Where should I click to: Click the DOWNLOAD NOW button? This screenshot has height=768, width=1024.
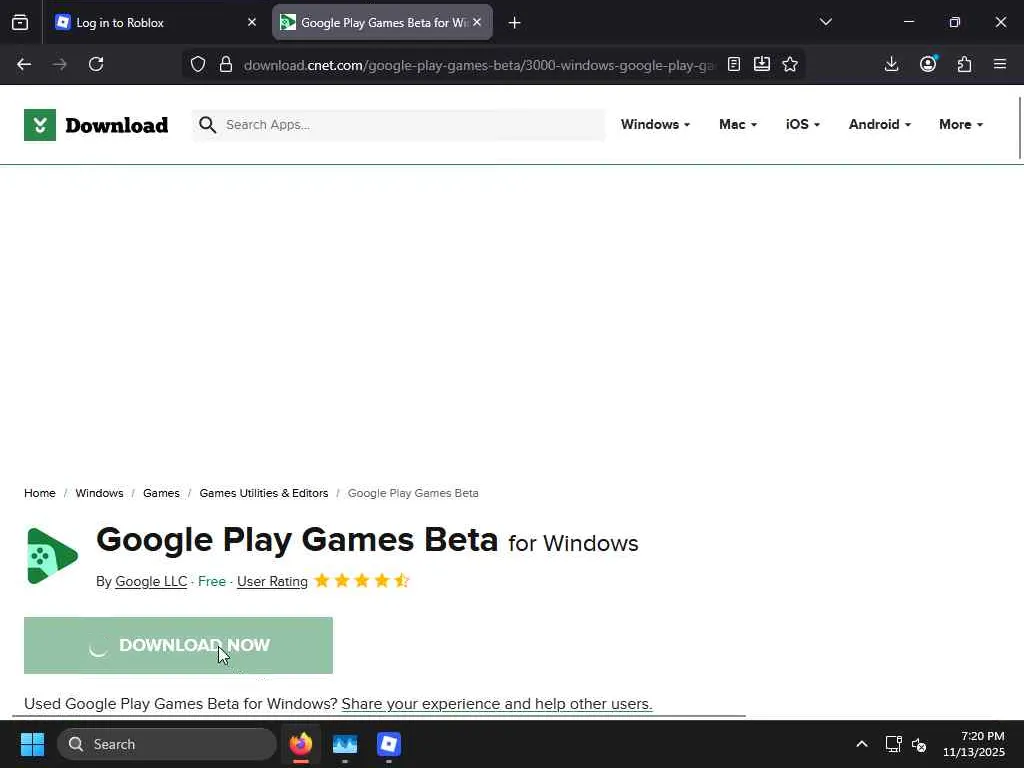coord(178,645)
